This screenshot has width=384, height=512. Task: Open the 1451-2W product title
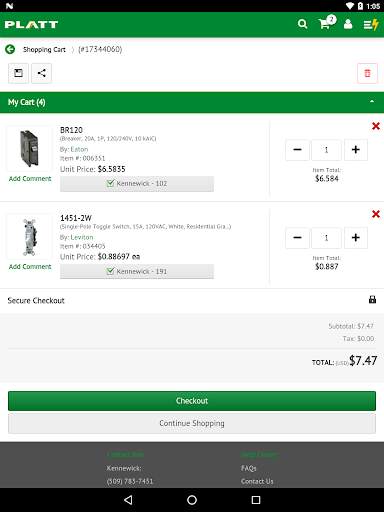(x=76, y=218)
